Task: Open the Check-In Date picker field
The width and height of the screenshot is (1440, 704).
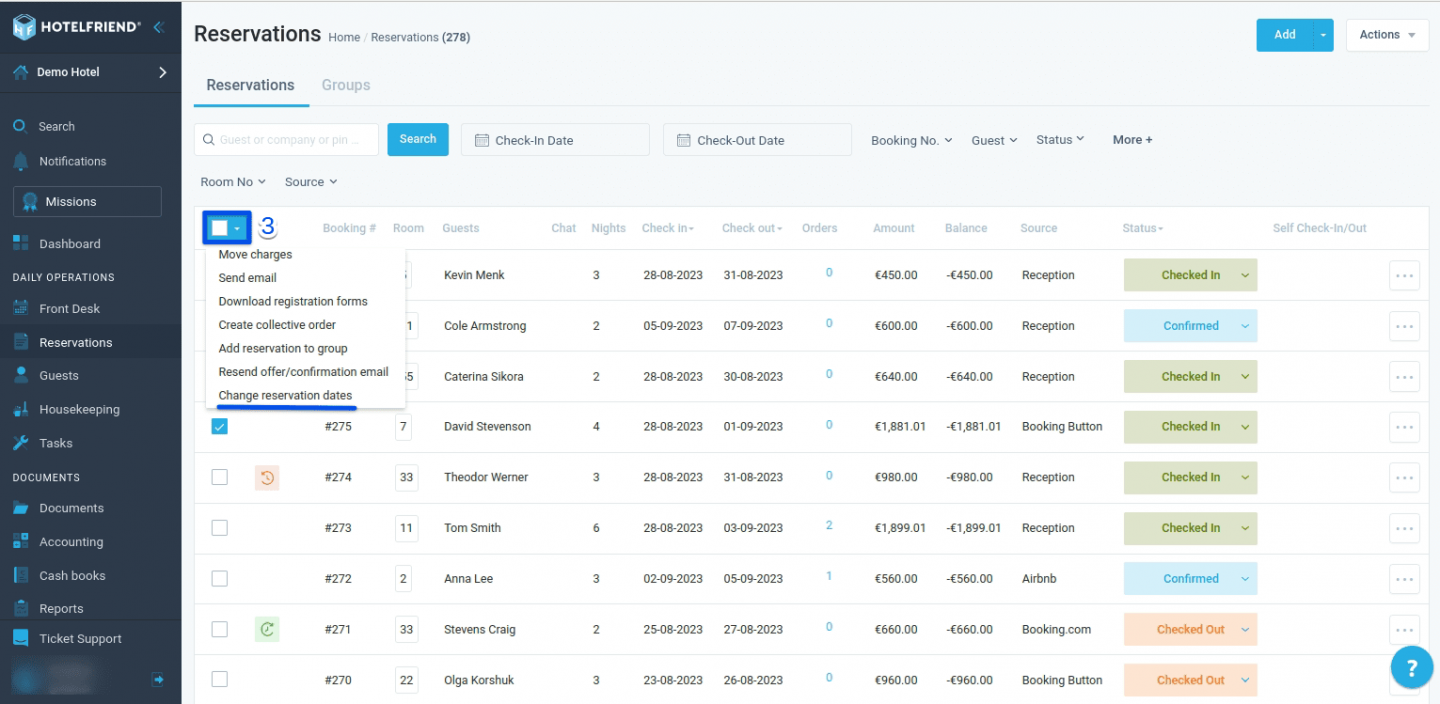Action: coord(555,140)
